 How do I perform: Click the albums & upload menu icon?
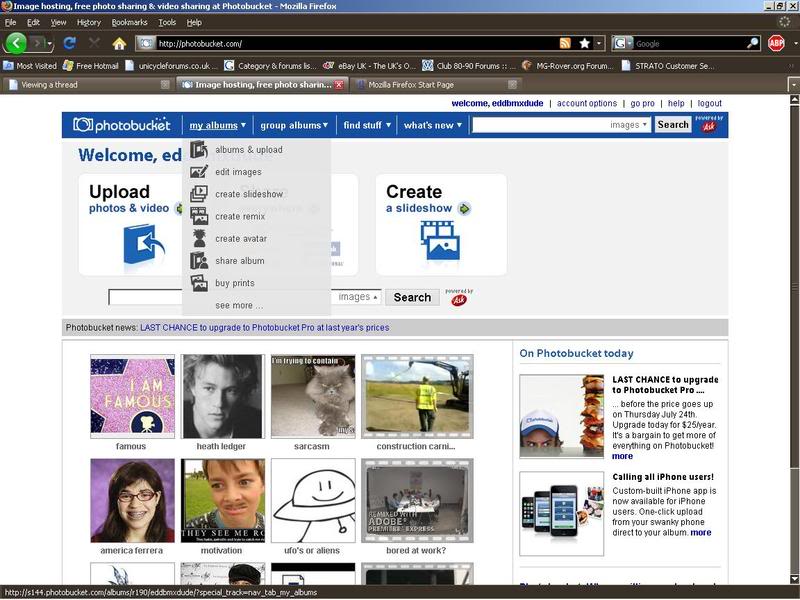[x=198, y=149]
